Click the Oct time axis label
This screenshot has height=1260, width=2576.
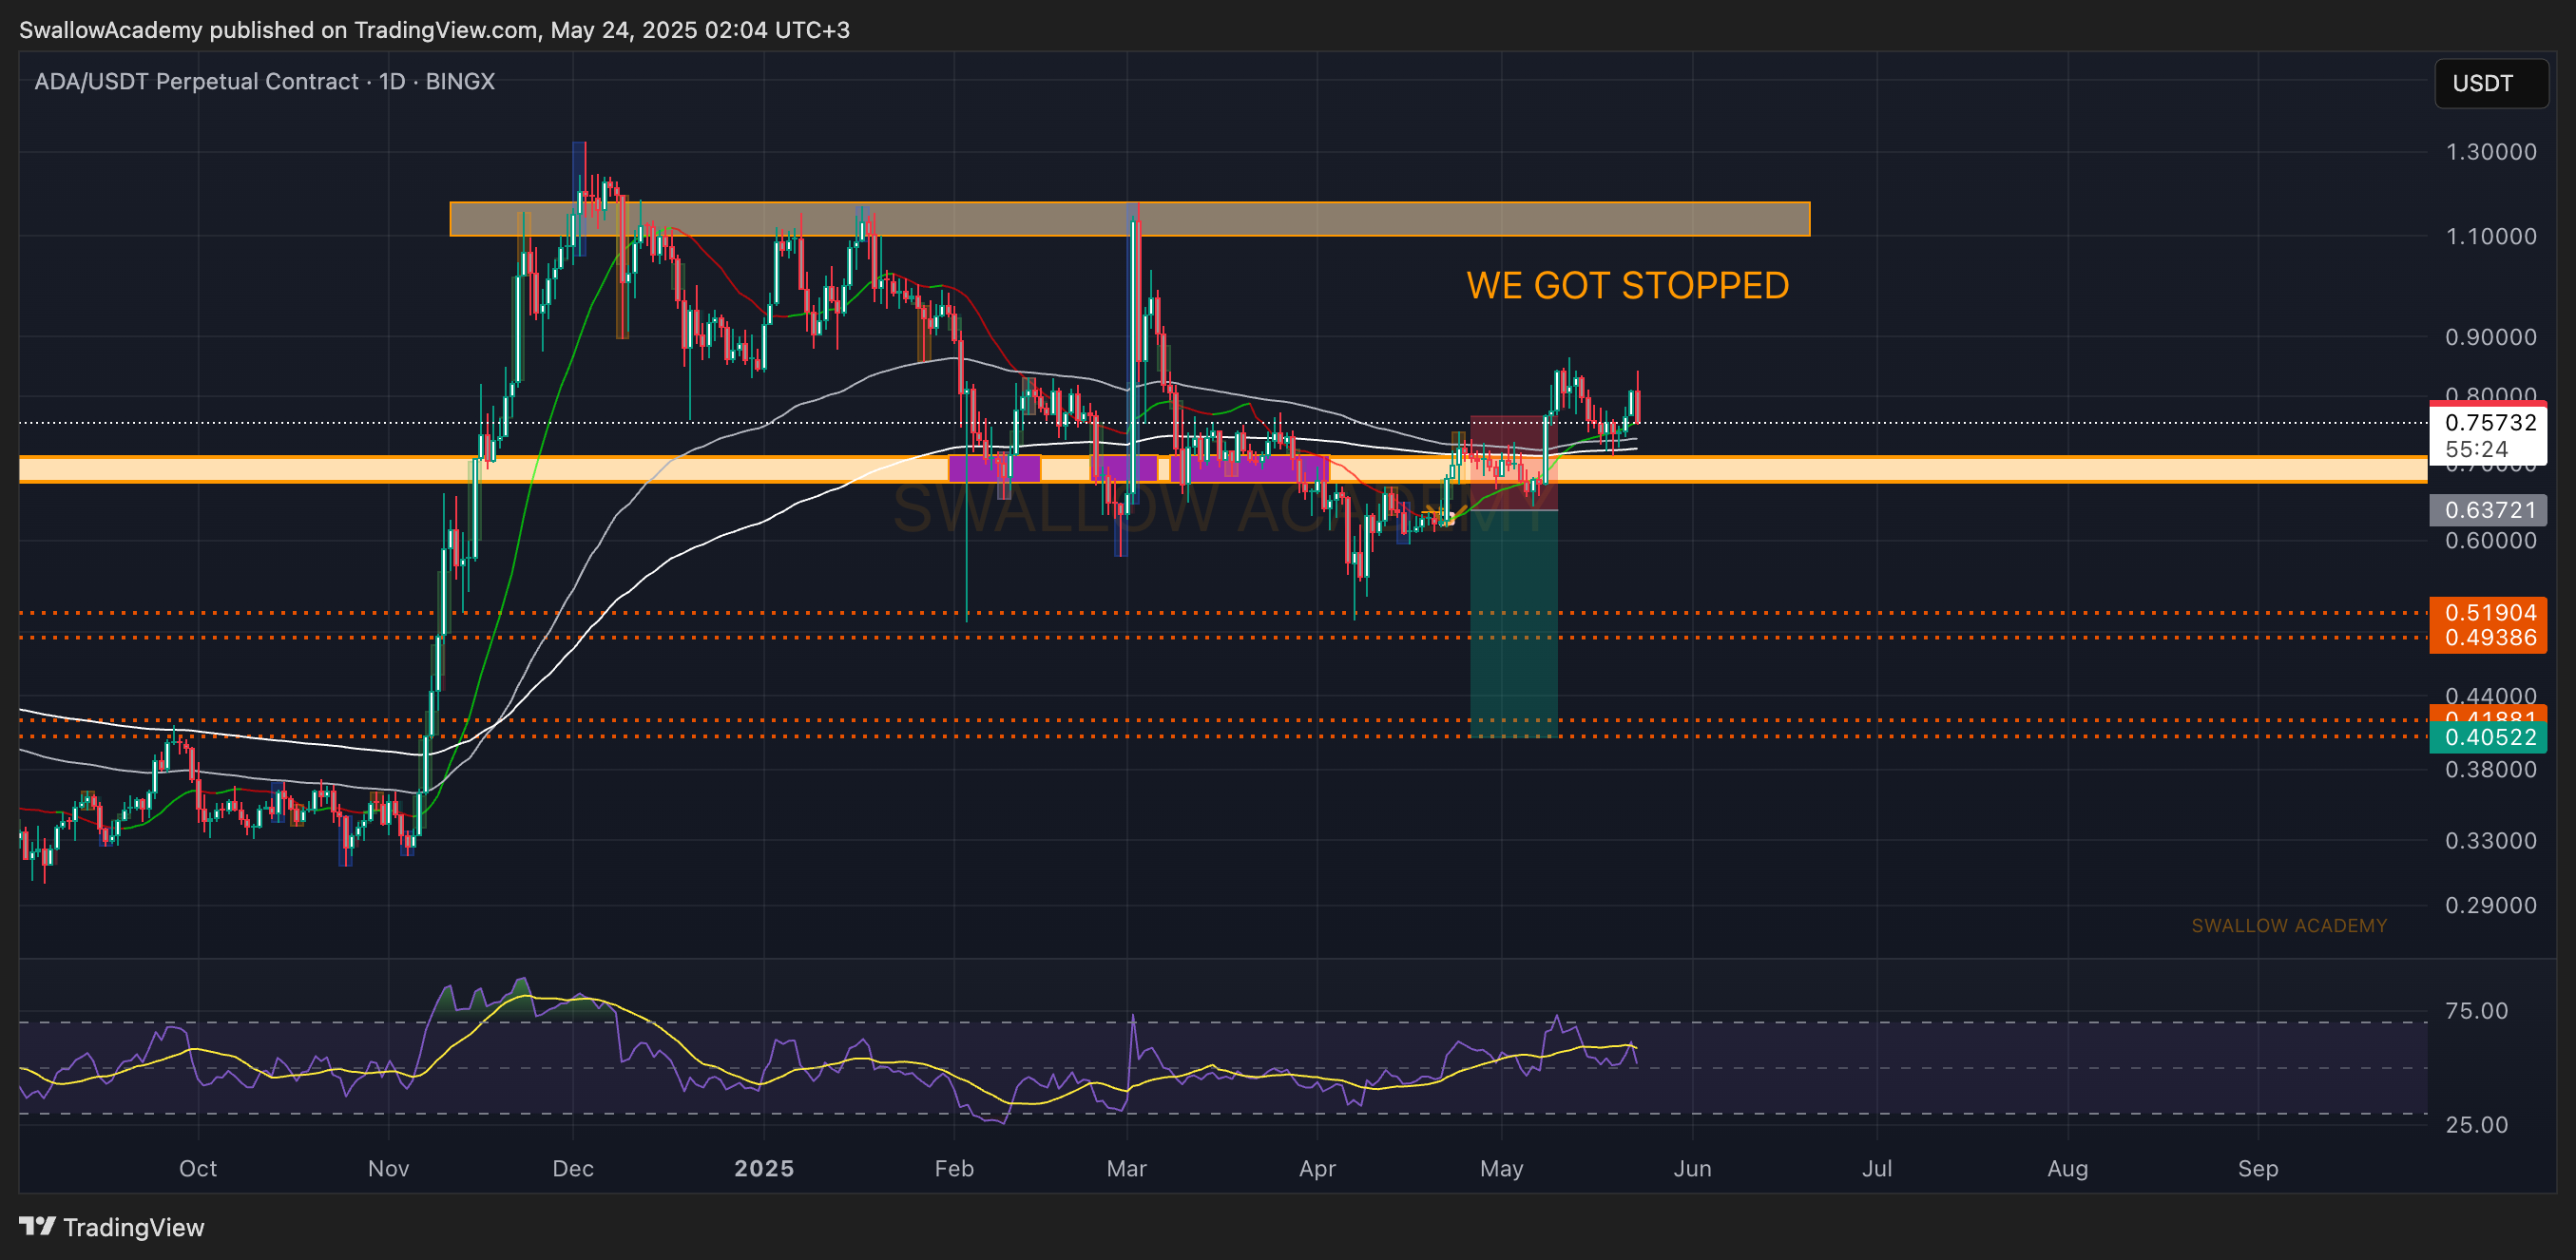point(198,1169)
